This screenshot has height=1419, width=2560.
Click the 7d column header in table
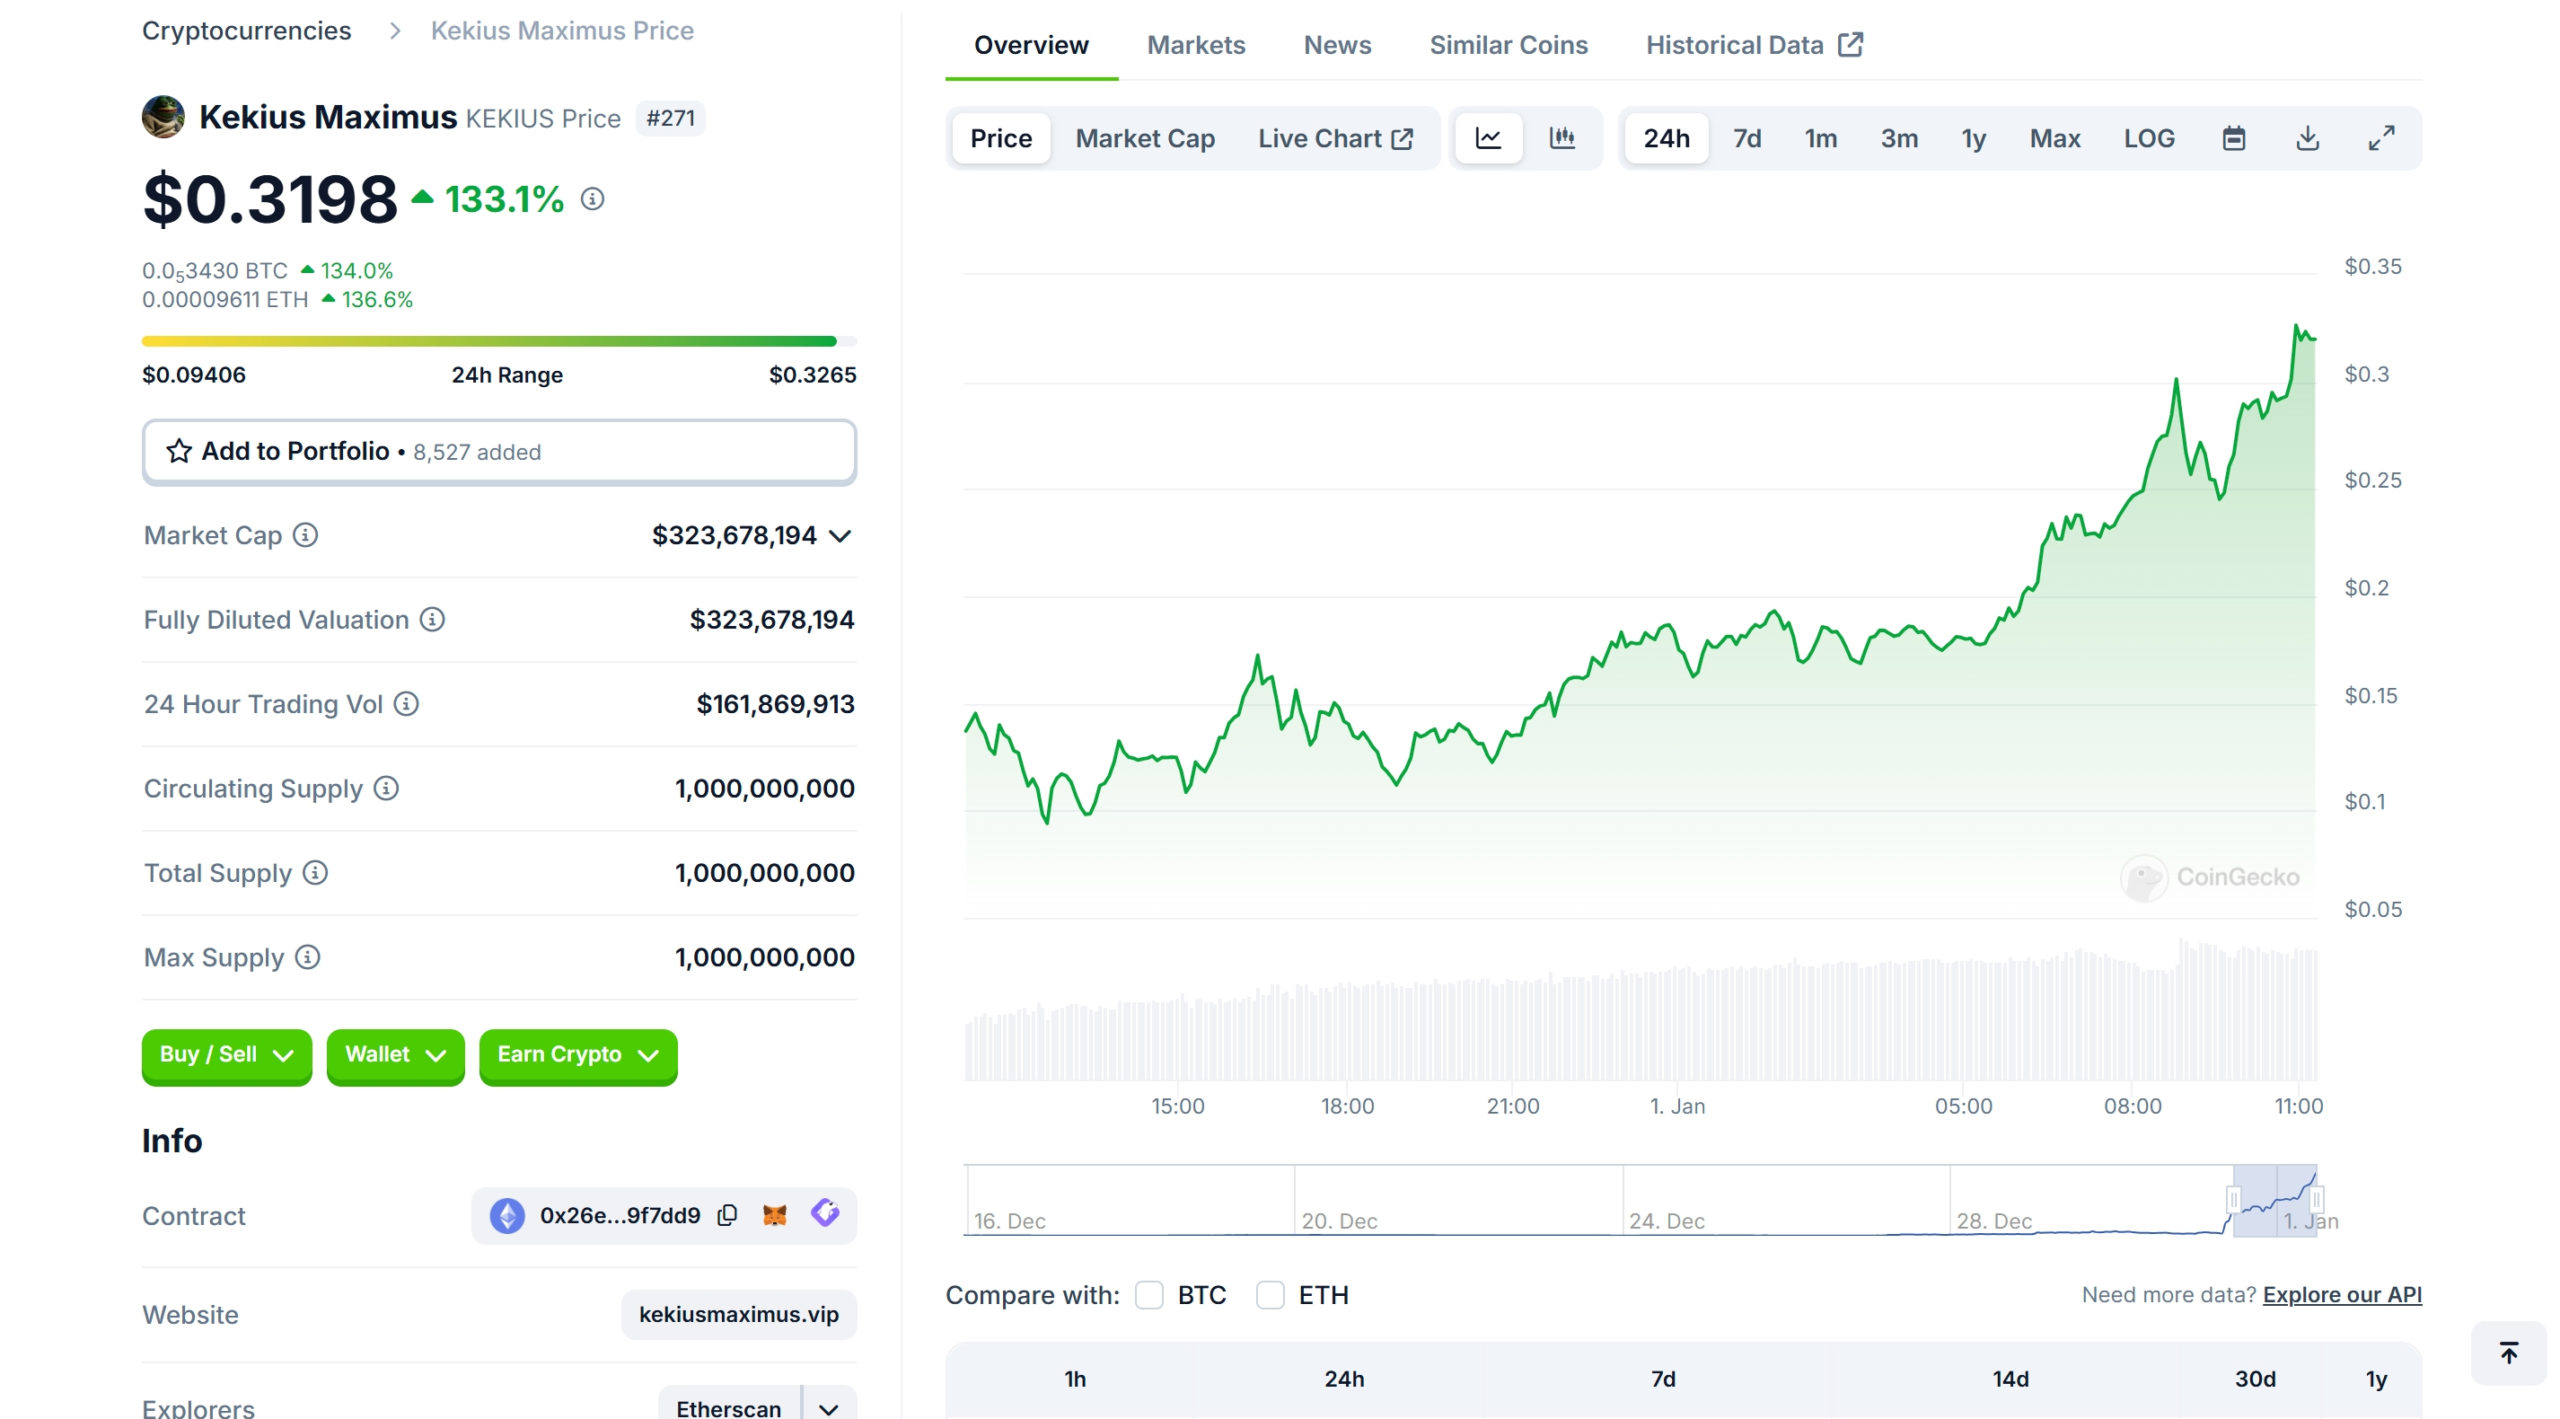click(1663, 1379)
